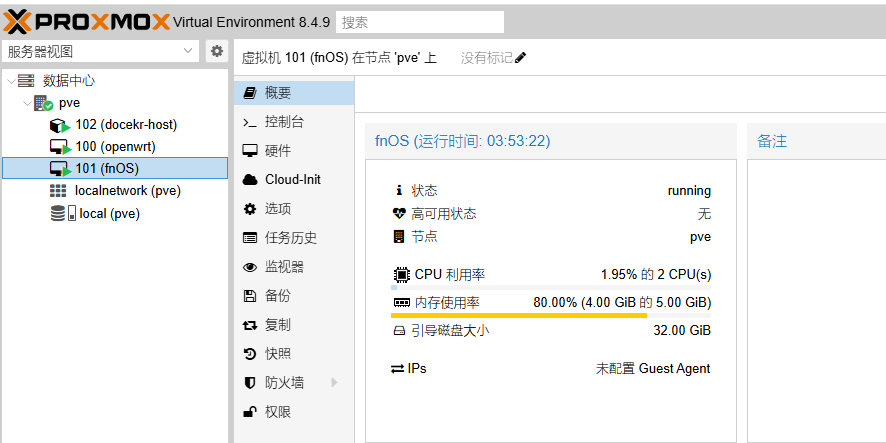
Task: Collapse the pve node tree
Action: pyautogui.click(x=27, y=103)
